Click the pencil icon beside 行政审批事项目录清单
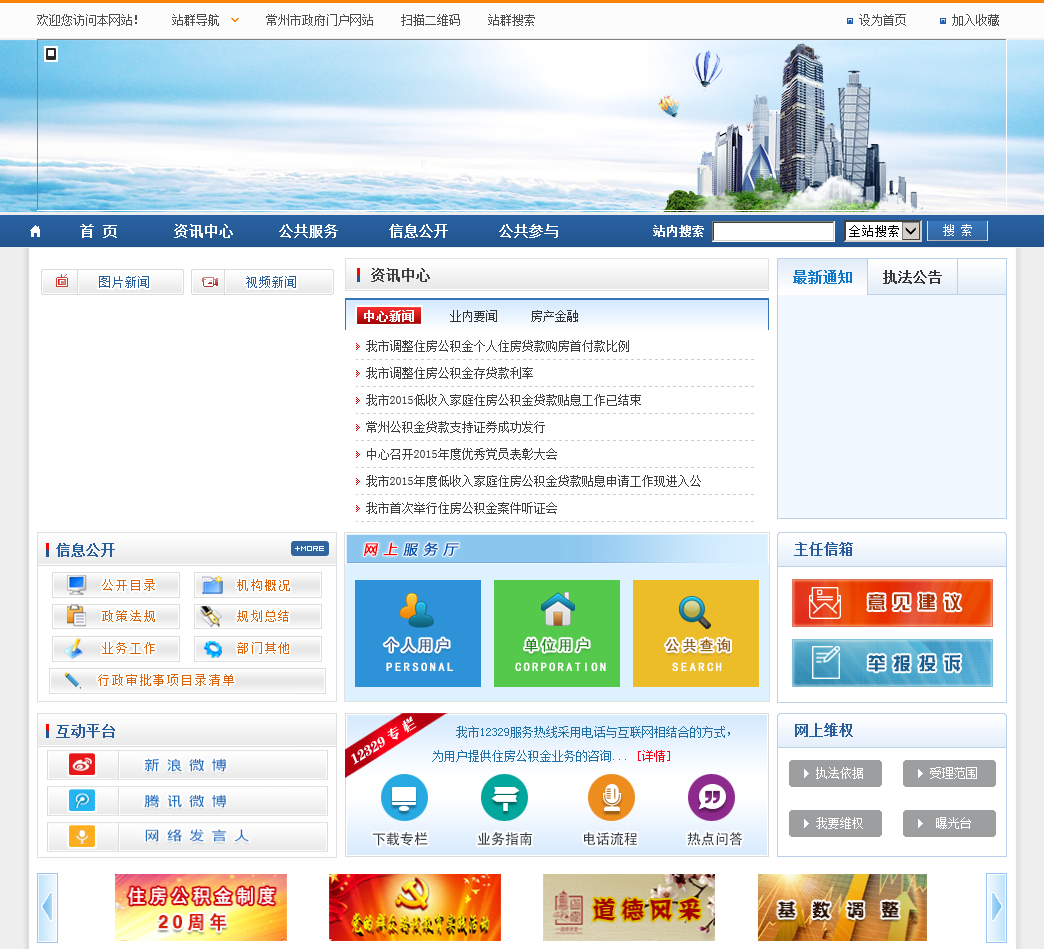This screenshot has height=949, width=1044. click(x=73, y=680)
